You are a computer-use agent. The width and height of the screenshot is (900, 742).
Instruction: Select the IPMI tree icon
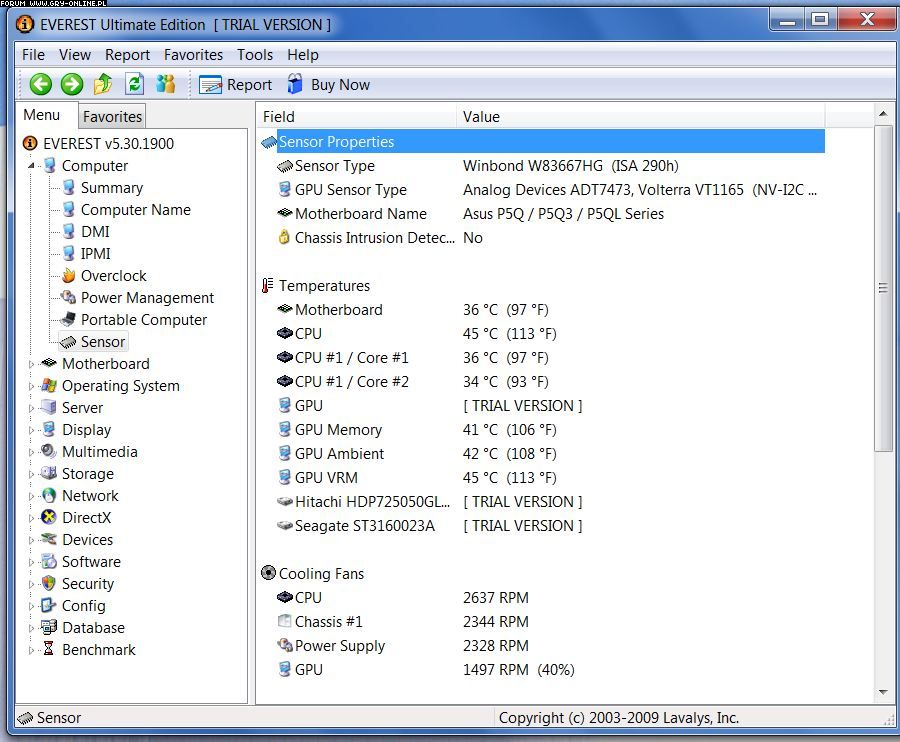69,252
